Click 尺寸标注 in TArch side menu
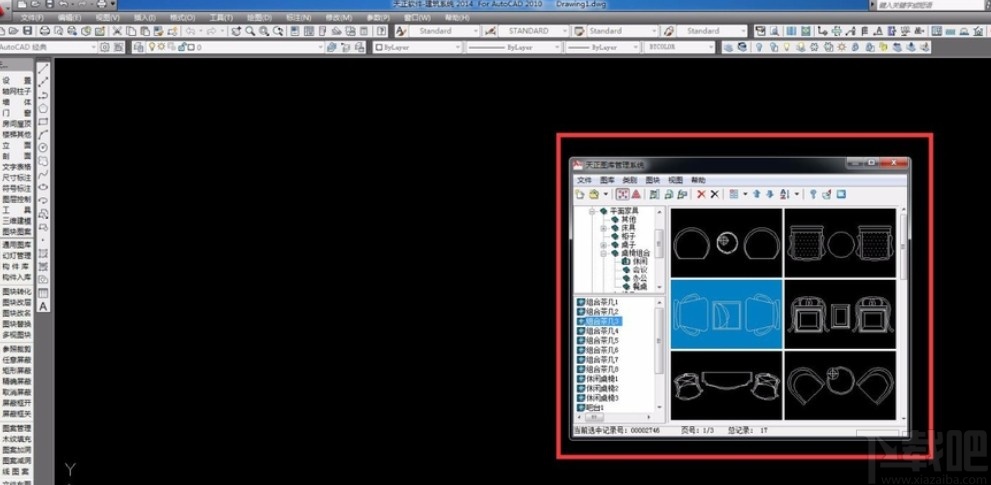This screenshot has height=485, width=991. pyautogui.click(x=16, y=178)
